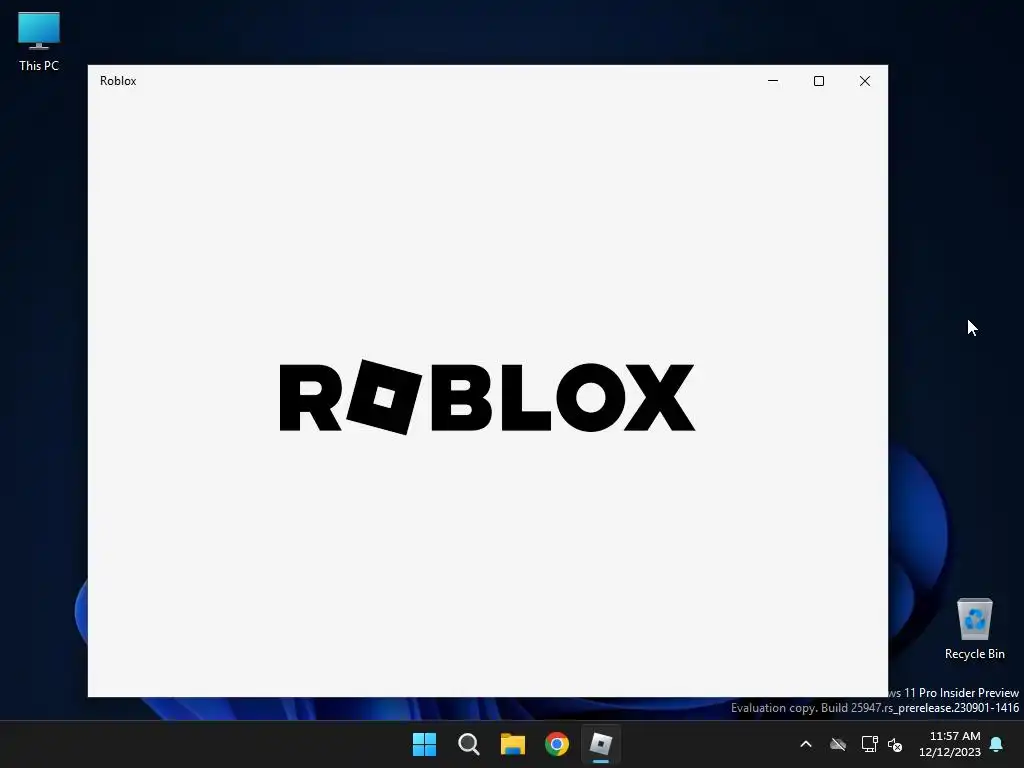
Task: Show hidden system tray icons
Action: [806, 744]
